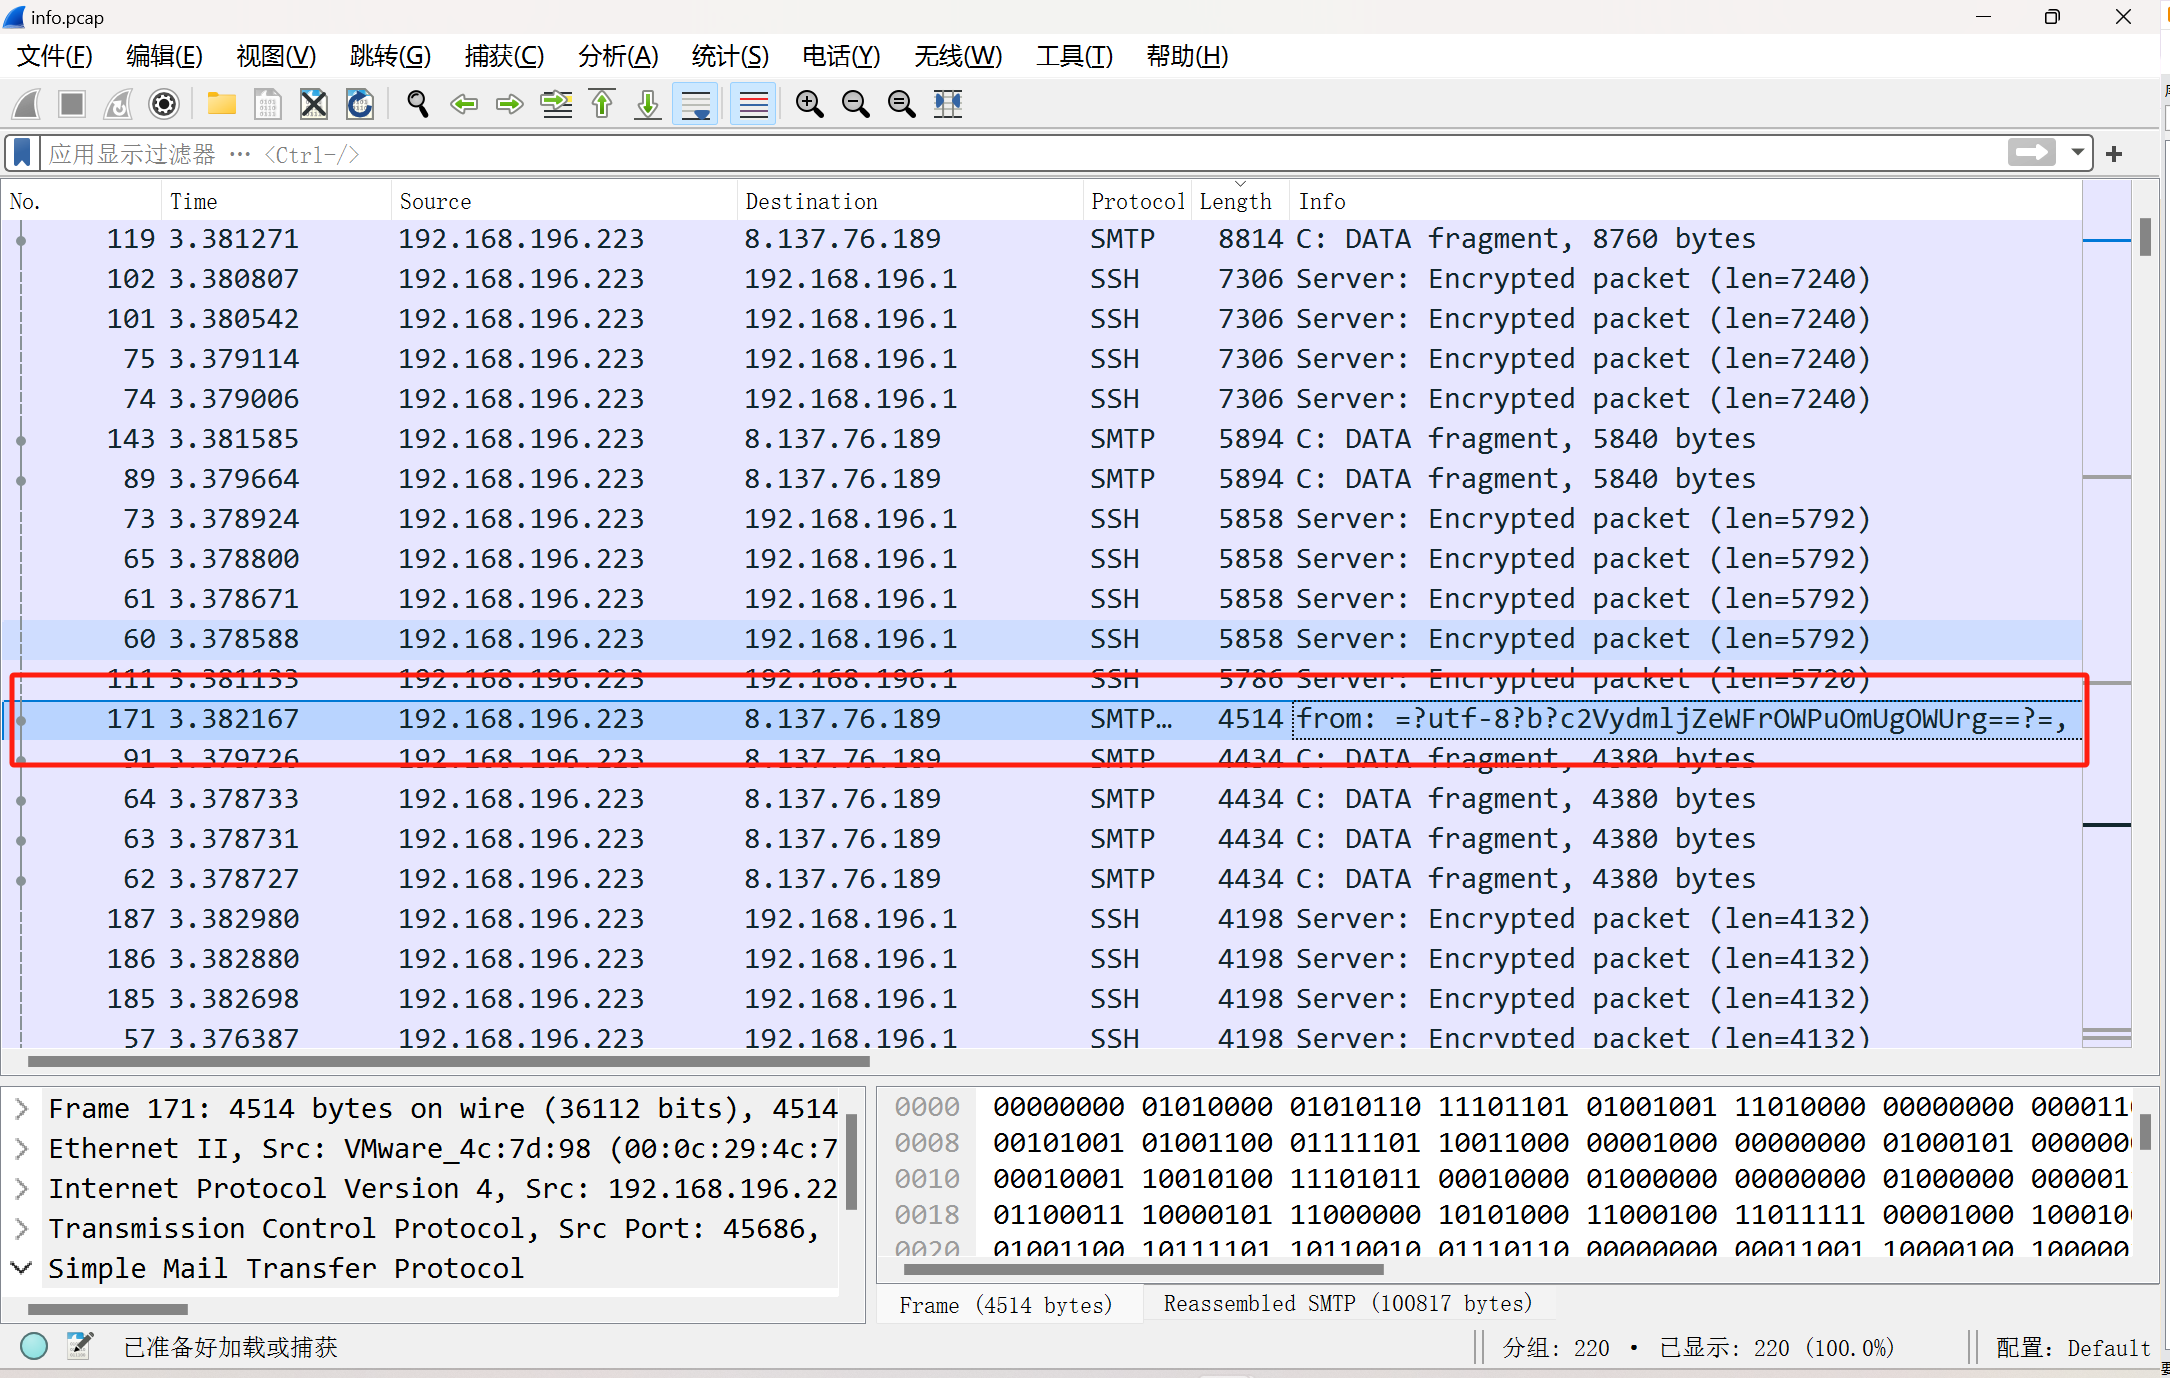
Task: Open the 文件(F) menu
Action: point(55,56)
